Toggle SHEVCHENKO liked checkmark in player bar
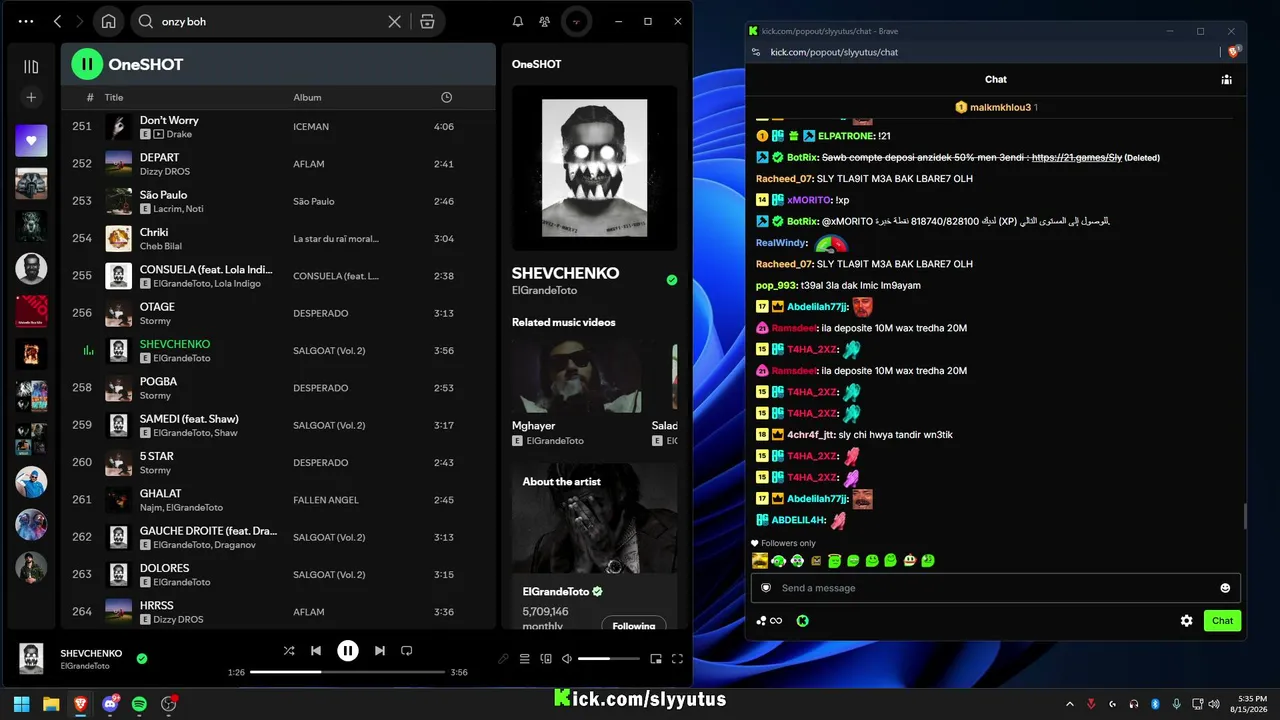 142,658
